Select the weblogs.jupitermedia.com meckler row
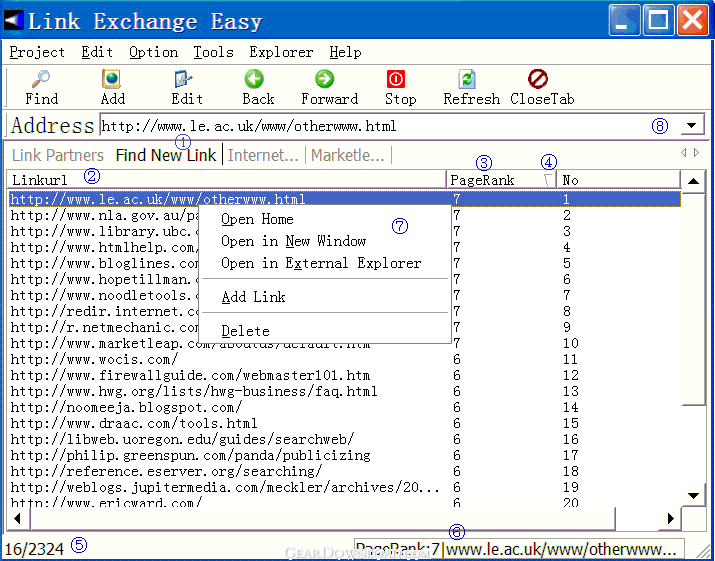This screenshot has height=561, width=715. point(345,487)
